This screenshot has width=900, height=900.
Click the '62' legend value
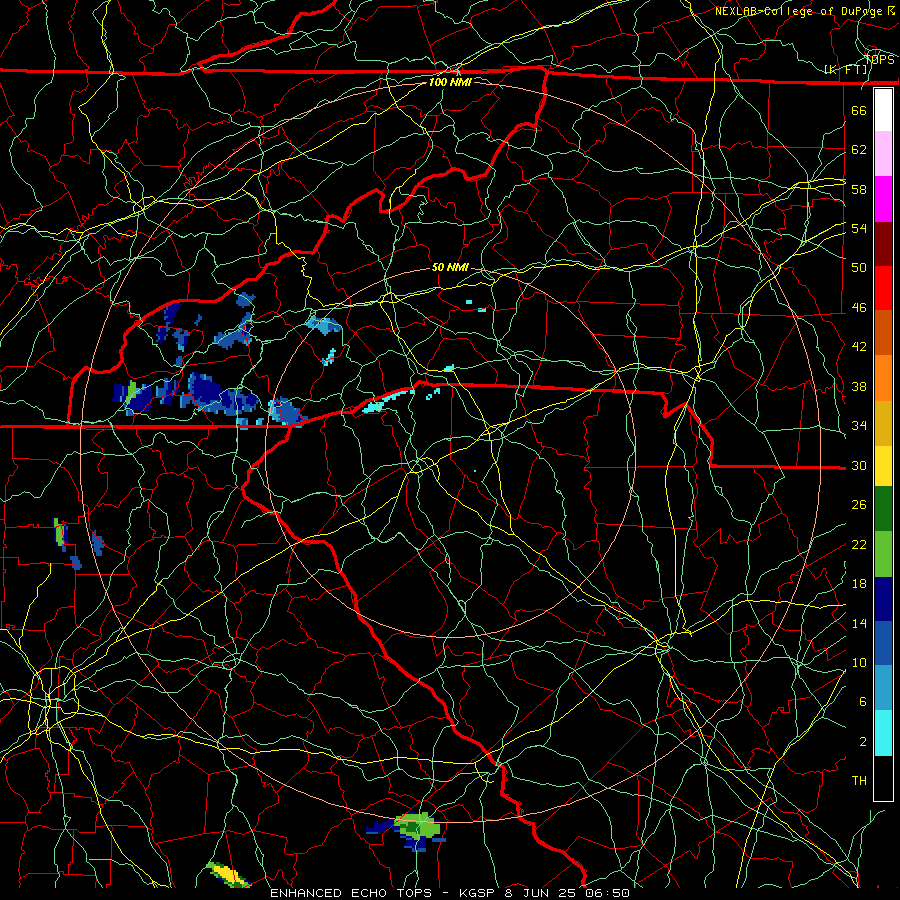tap(859, 150)
